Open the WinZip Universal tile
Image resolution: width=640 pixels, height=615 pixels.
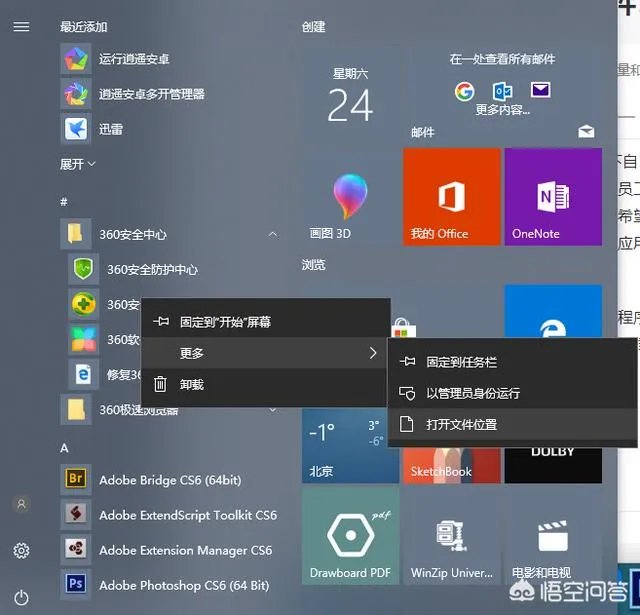click(x=451, y=536)
